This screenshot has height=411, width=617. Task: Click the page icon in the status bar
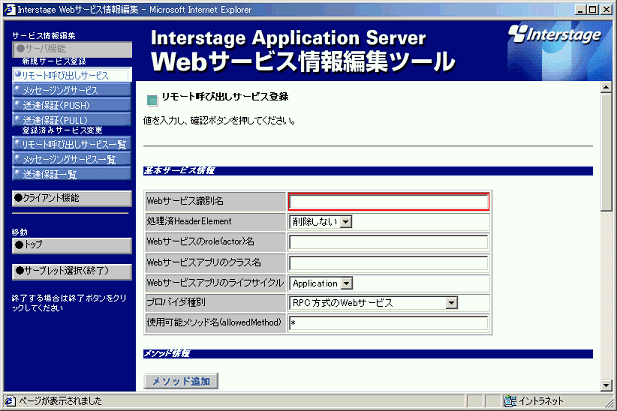click(10, 401)
